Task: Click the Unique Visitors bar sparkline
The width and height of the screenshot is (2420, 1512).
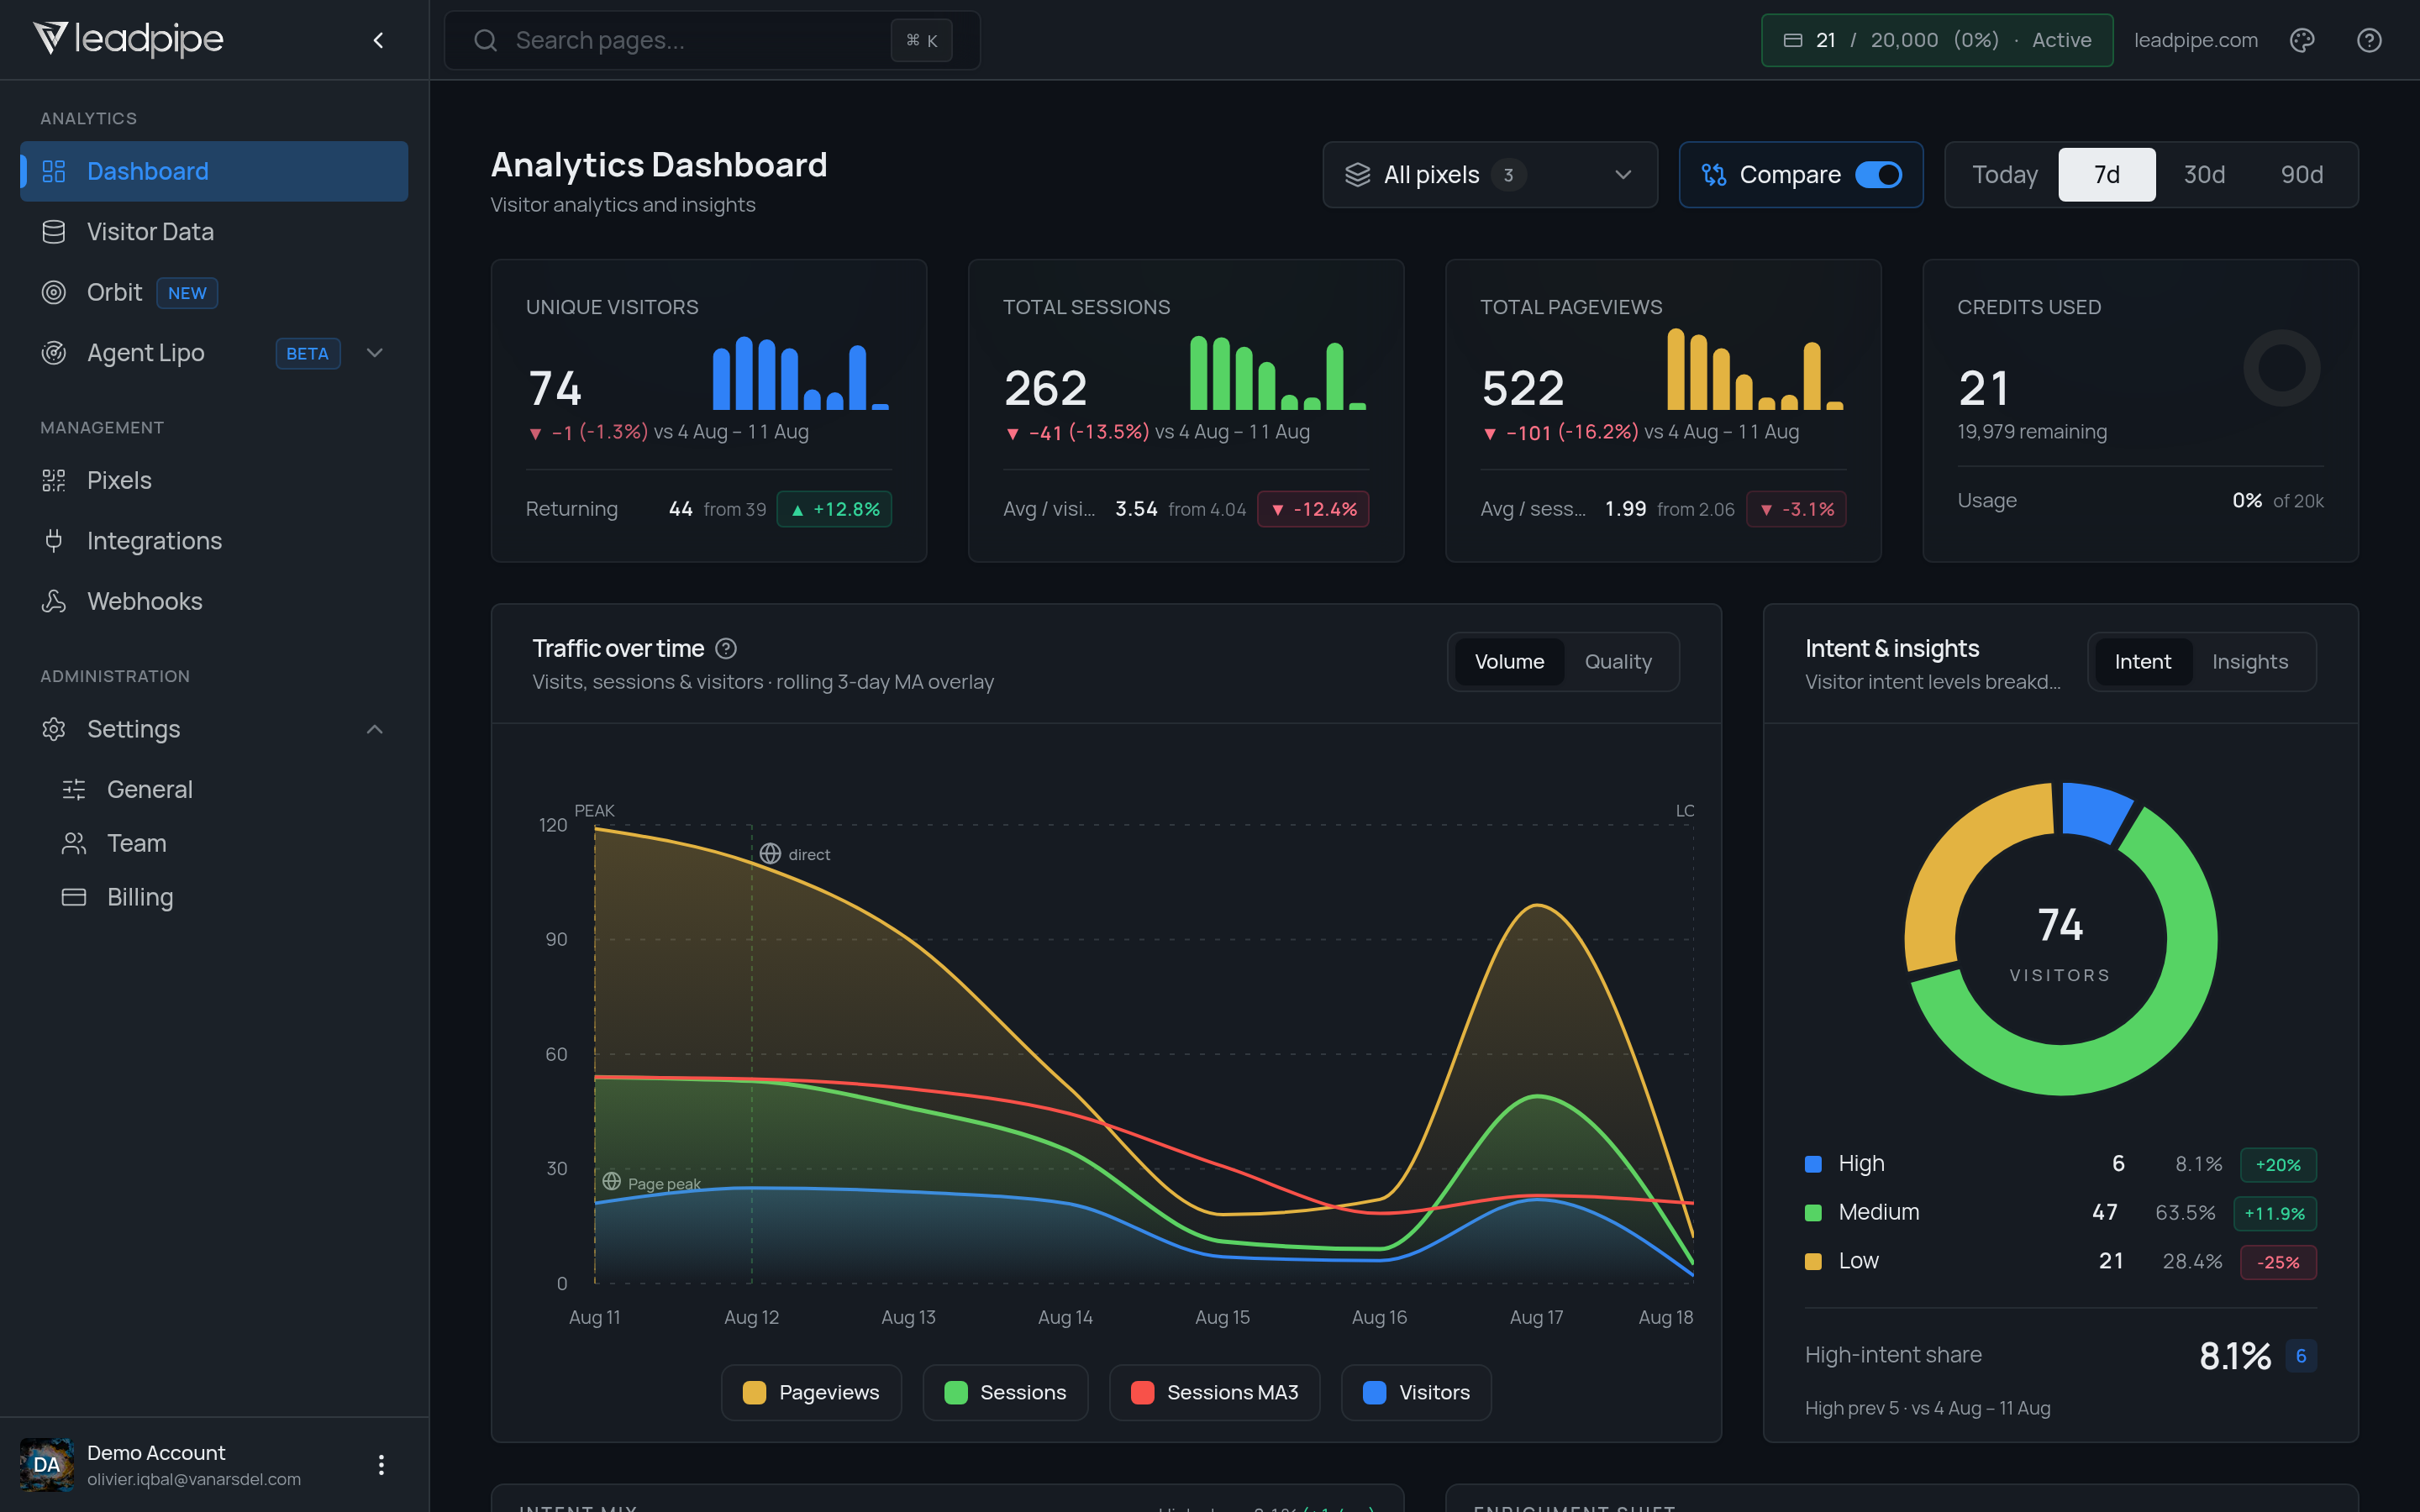Action: pos(800,373)
